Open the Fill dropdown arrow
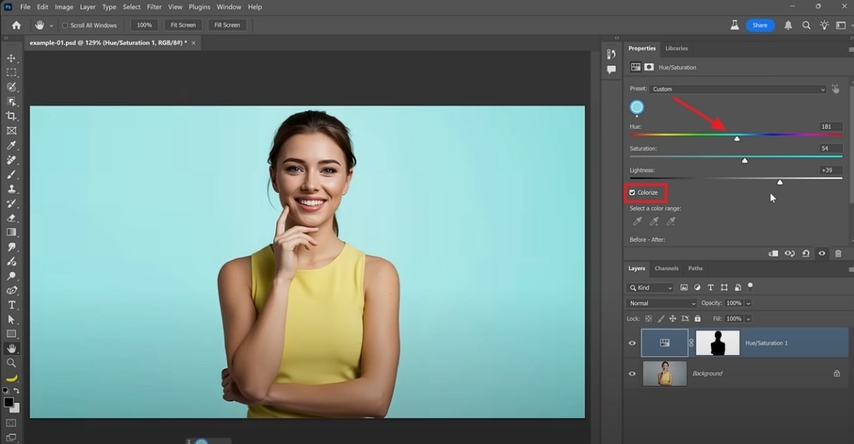The height and width of the screenshot is (444, 854). click(748, 319)
